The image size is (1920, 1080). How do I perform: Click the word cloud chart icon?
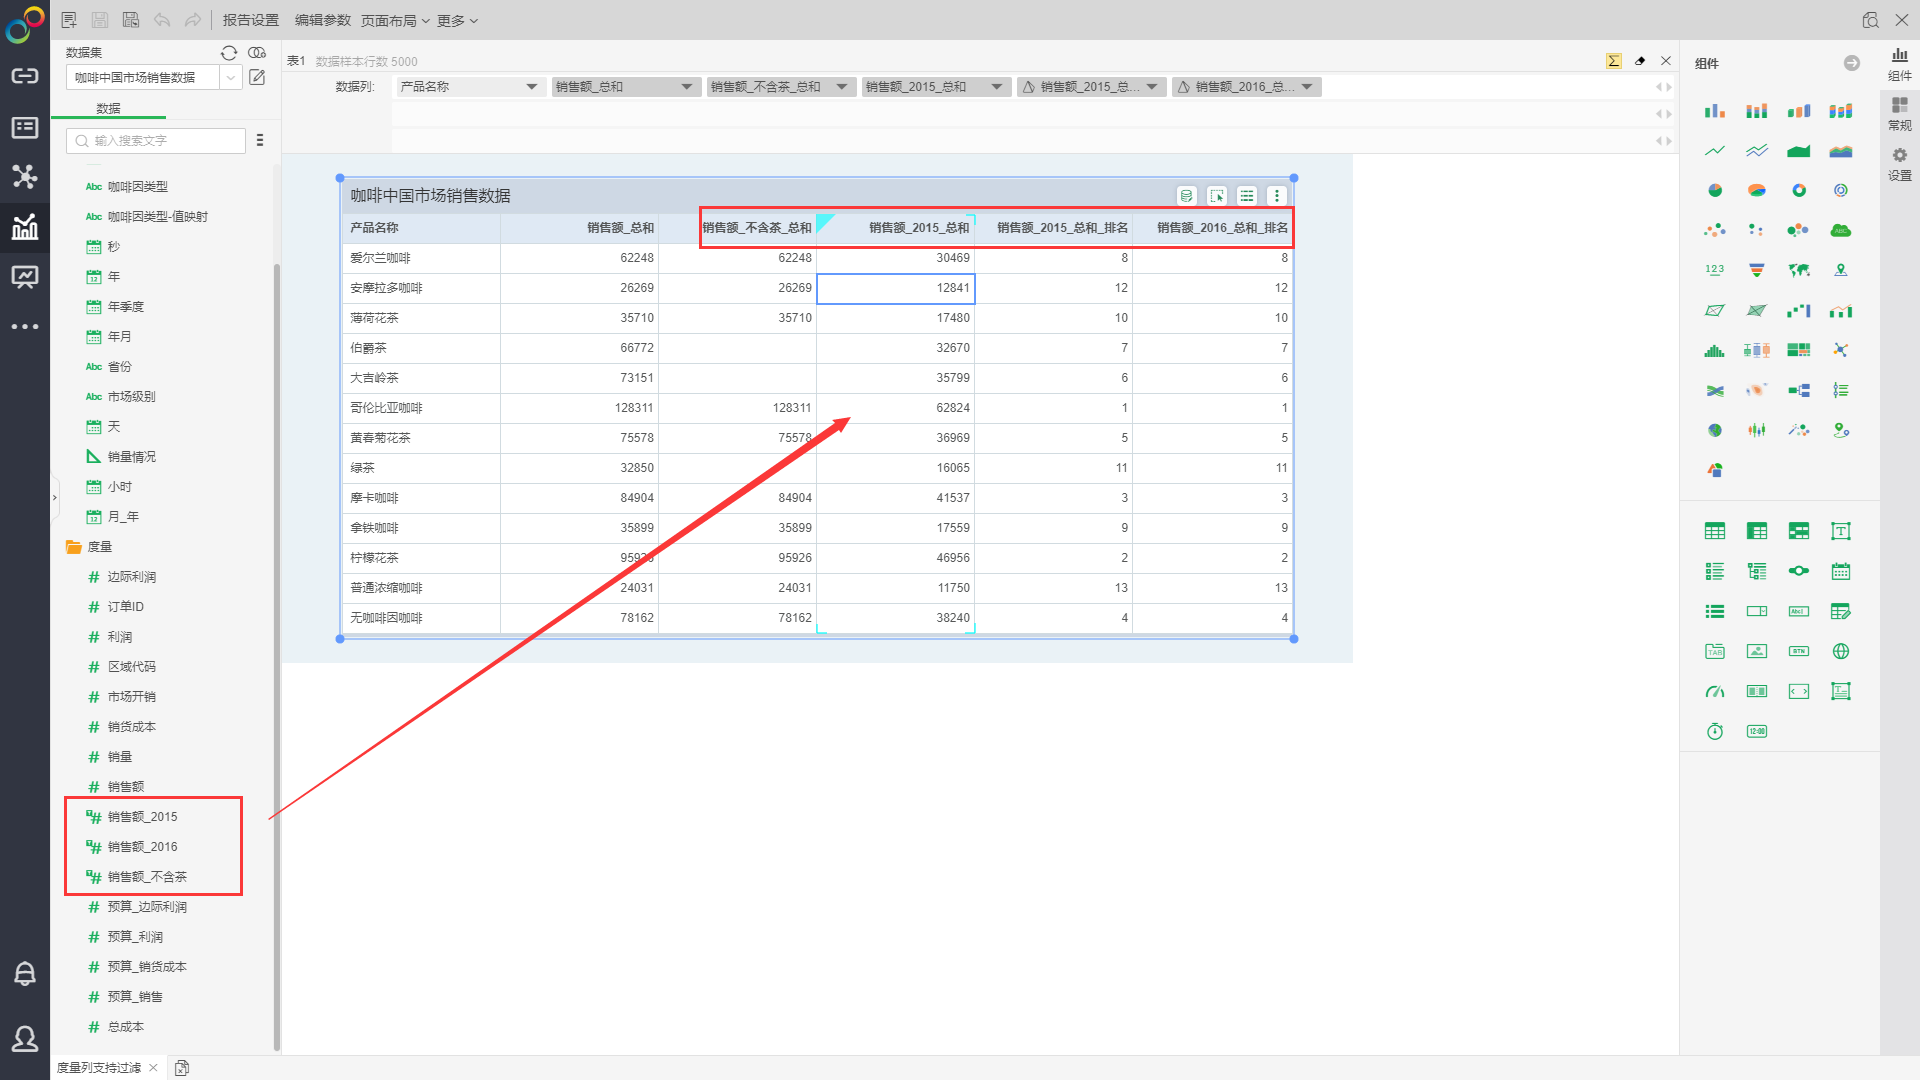tap(1841, 230)
